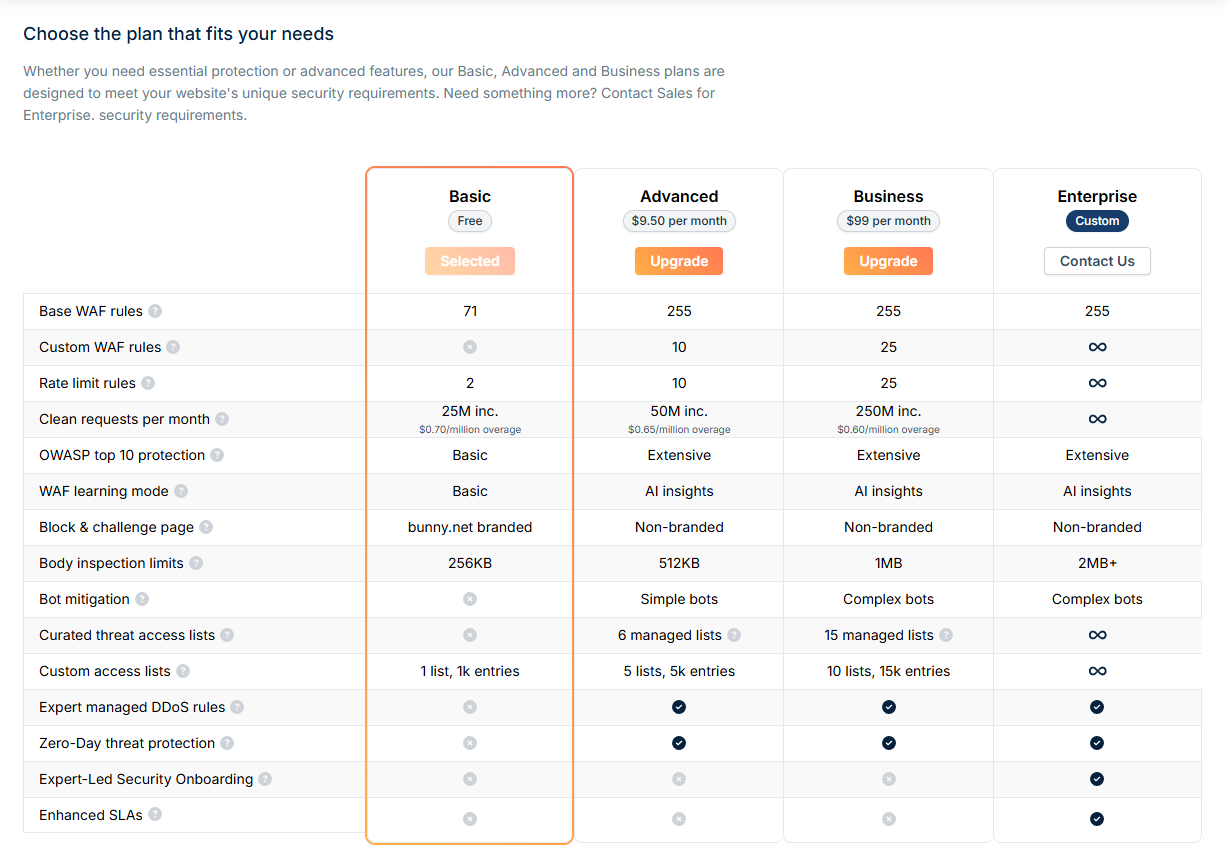1228x868 pixels.
Task: Click Enterprise checkmark for Expert-Led Security Onboarding
Action: tap(1097, 779)
